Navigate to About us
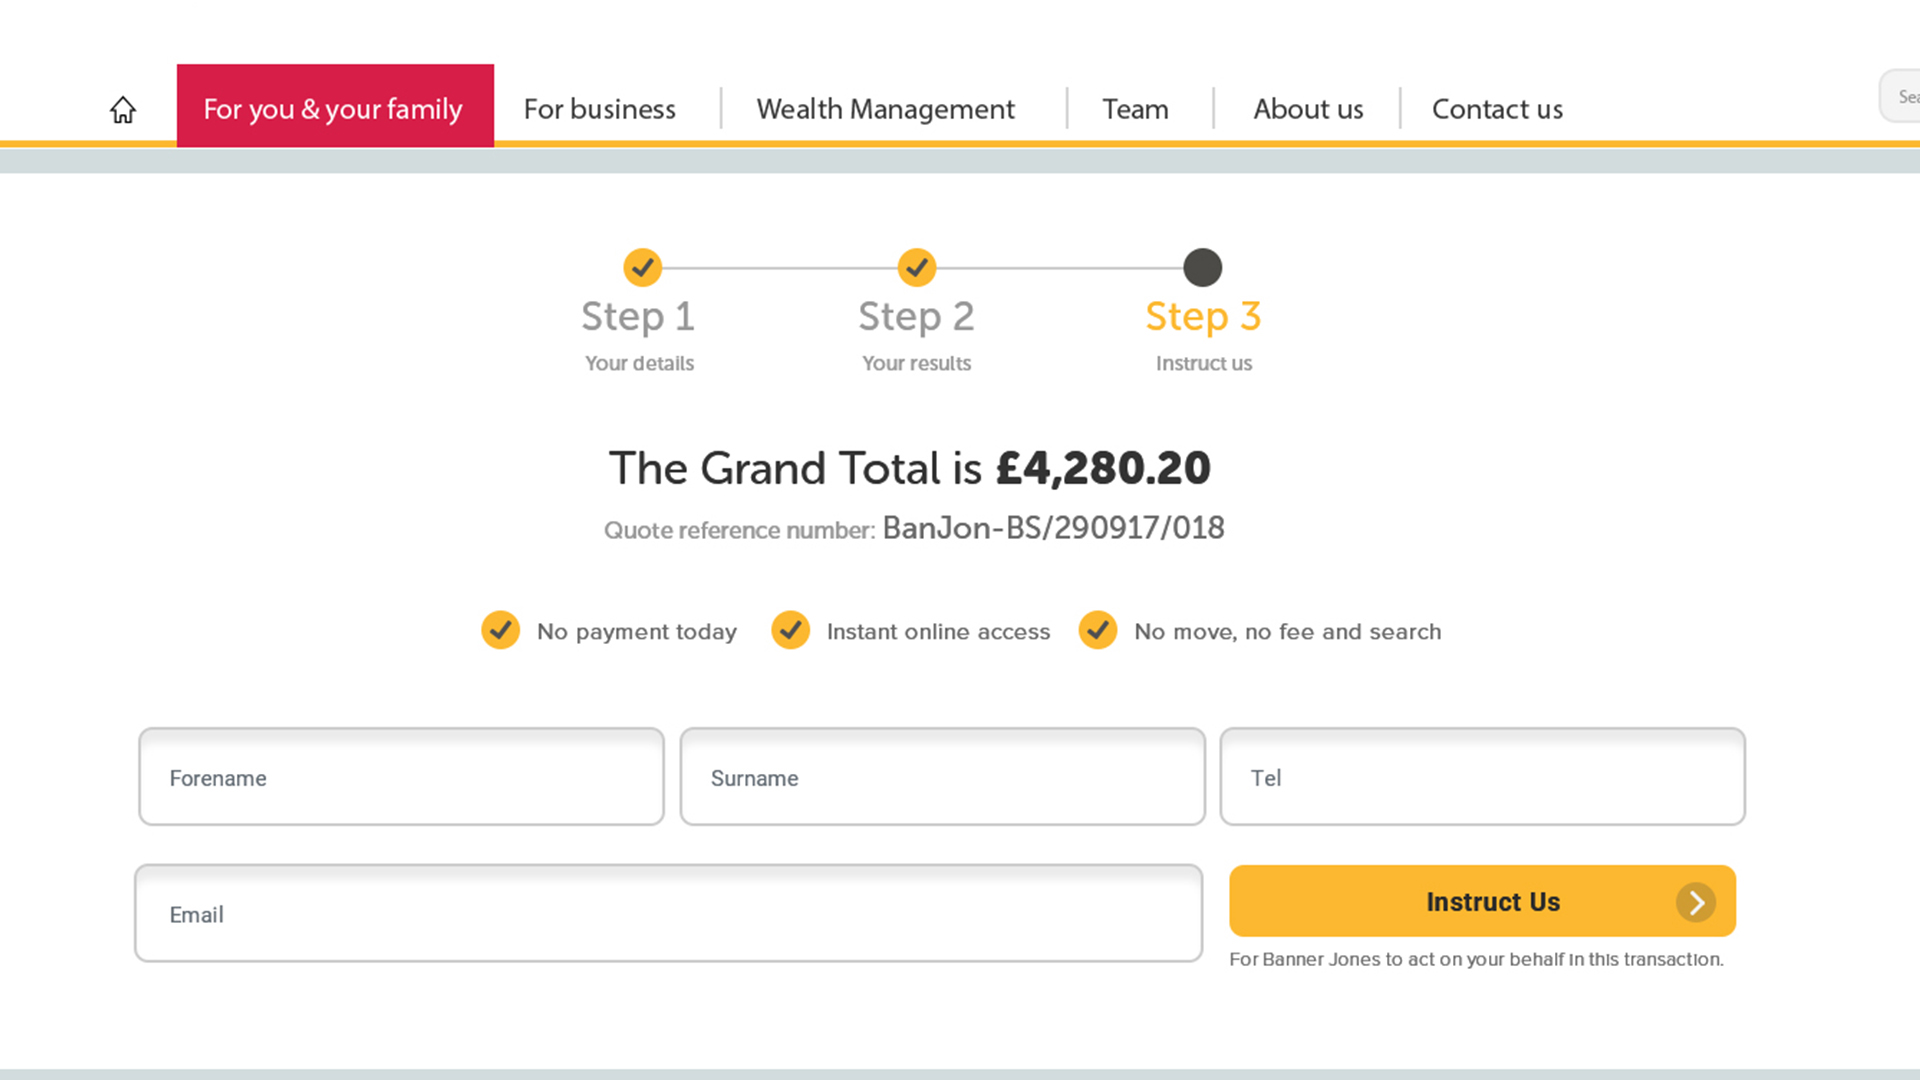 [1308, 108]
